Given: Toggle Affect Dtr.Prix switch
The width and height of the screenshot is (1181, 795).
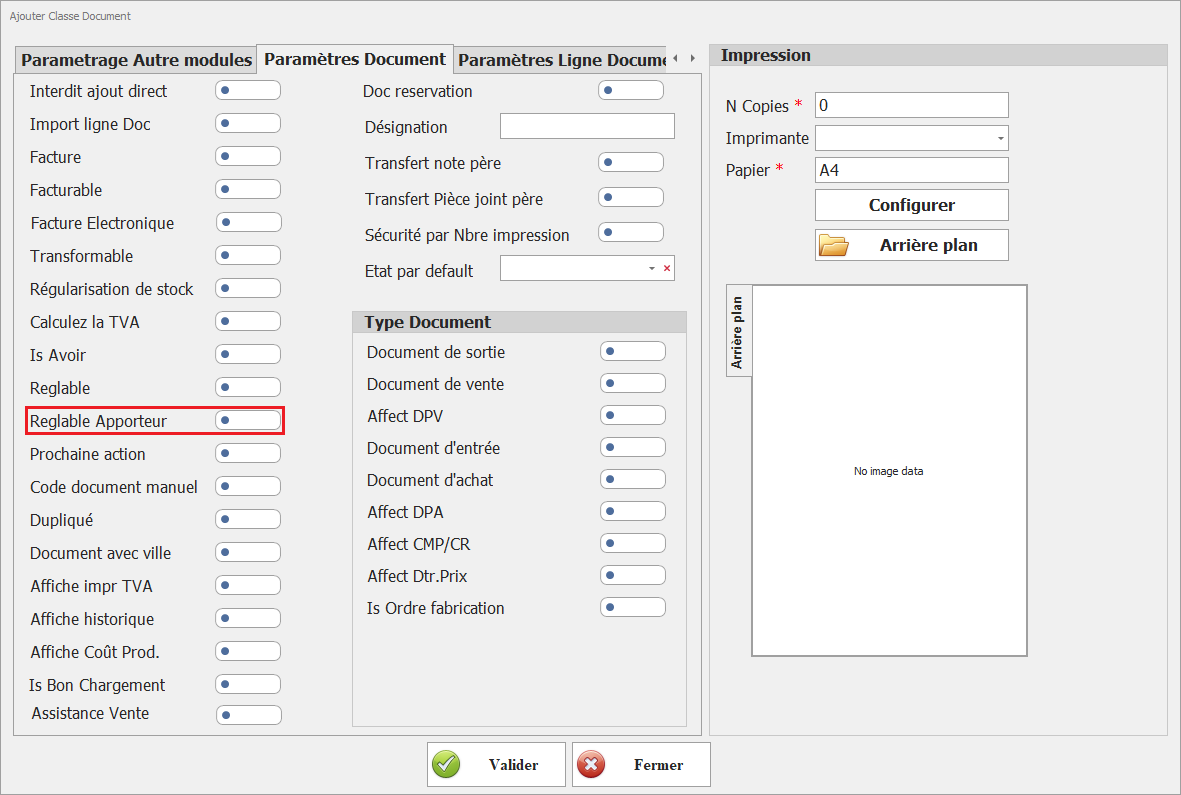Looking at the screenshot, I should tap(633, 575).
